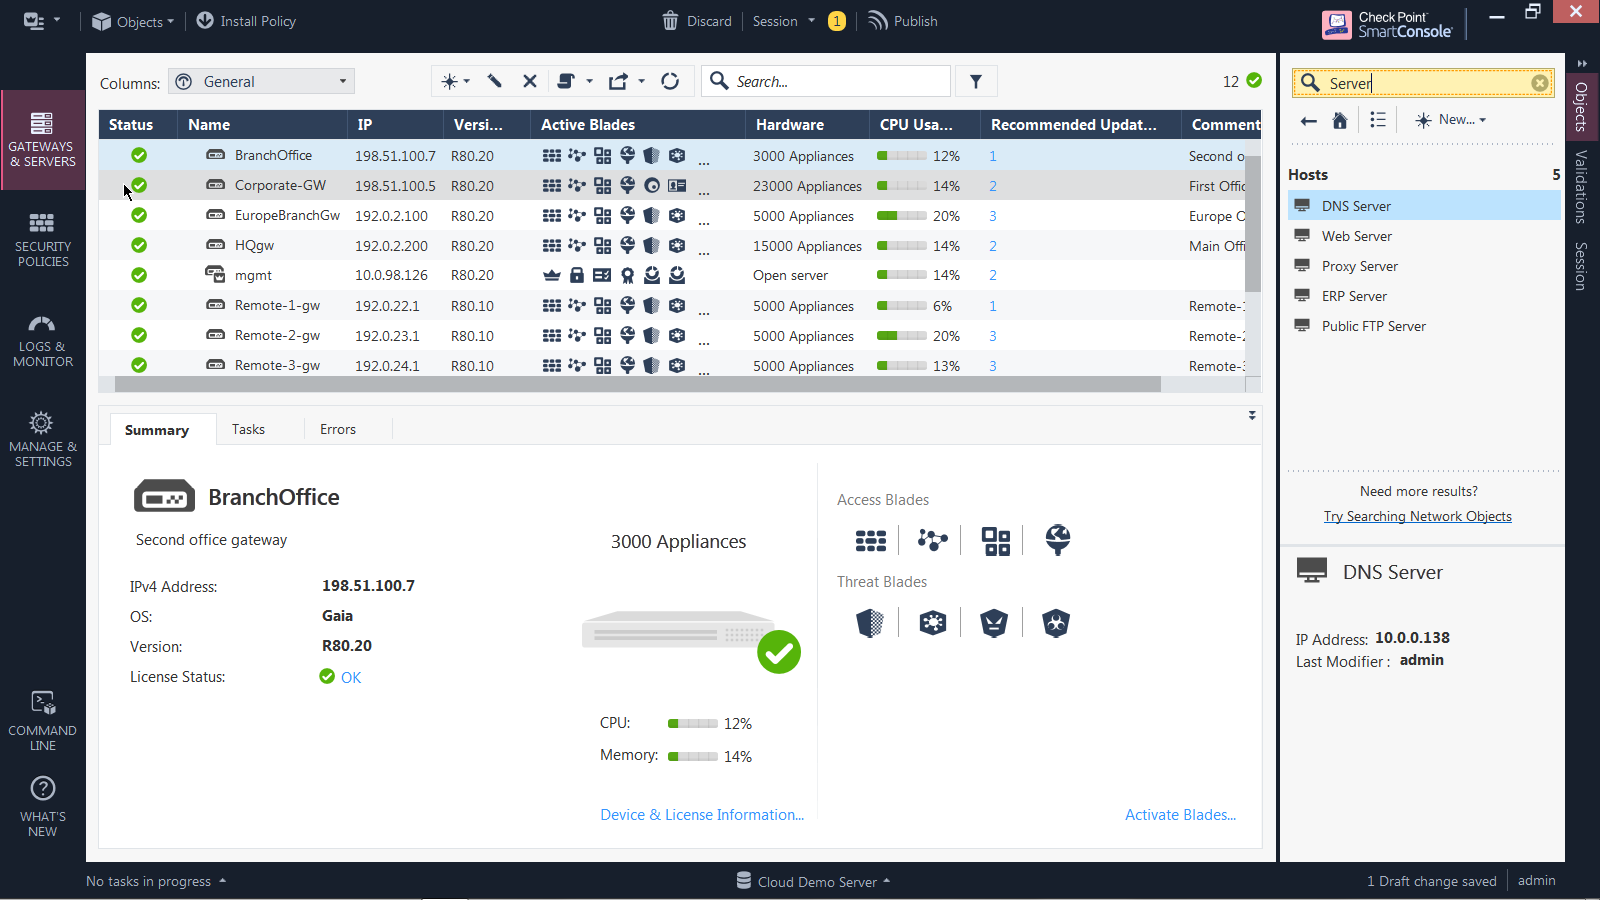The width and height of the screenshot is (1600, 900).
Task: Clear the Server search text
Action: 1540,83
